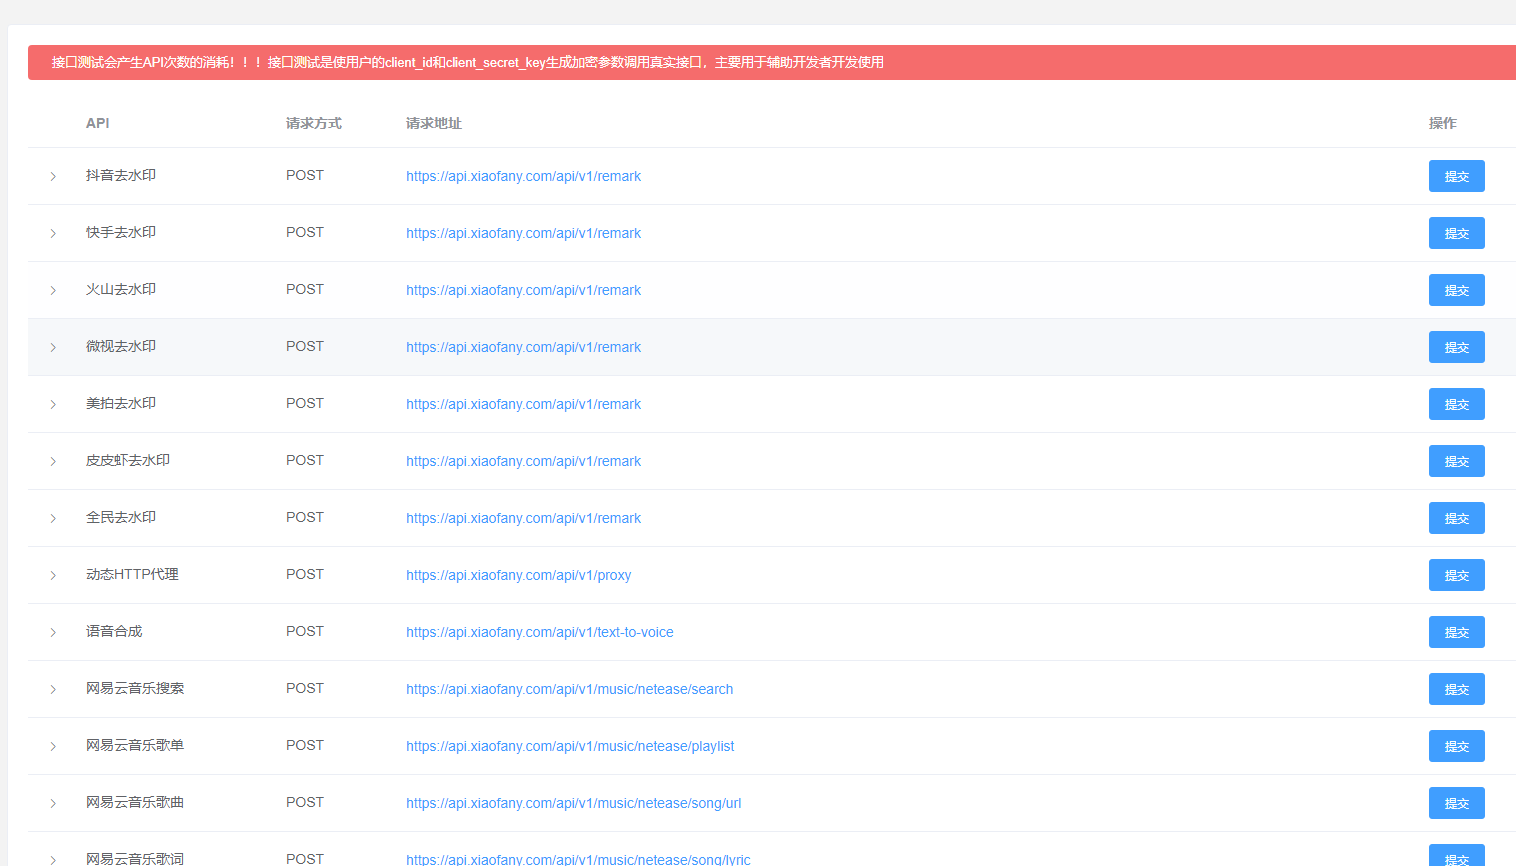
Task: Select the 快手去水印 API name
Action: point(120,232)
